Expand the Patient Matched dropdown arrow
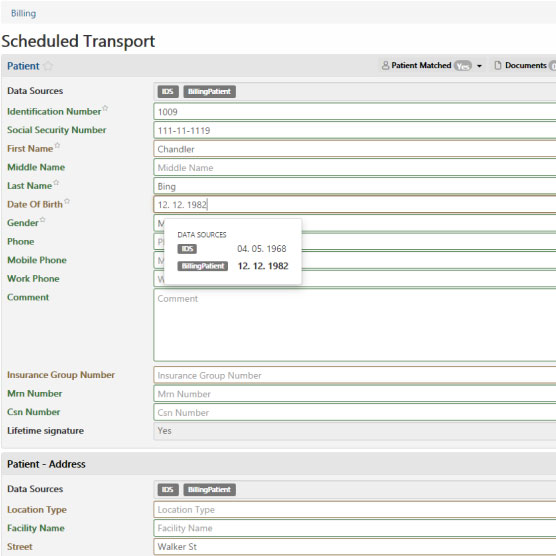Screen dimensions: 556x556 coord(479,66)
